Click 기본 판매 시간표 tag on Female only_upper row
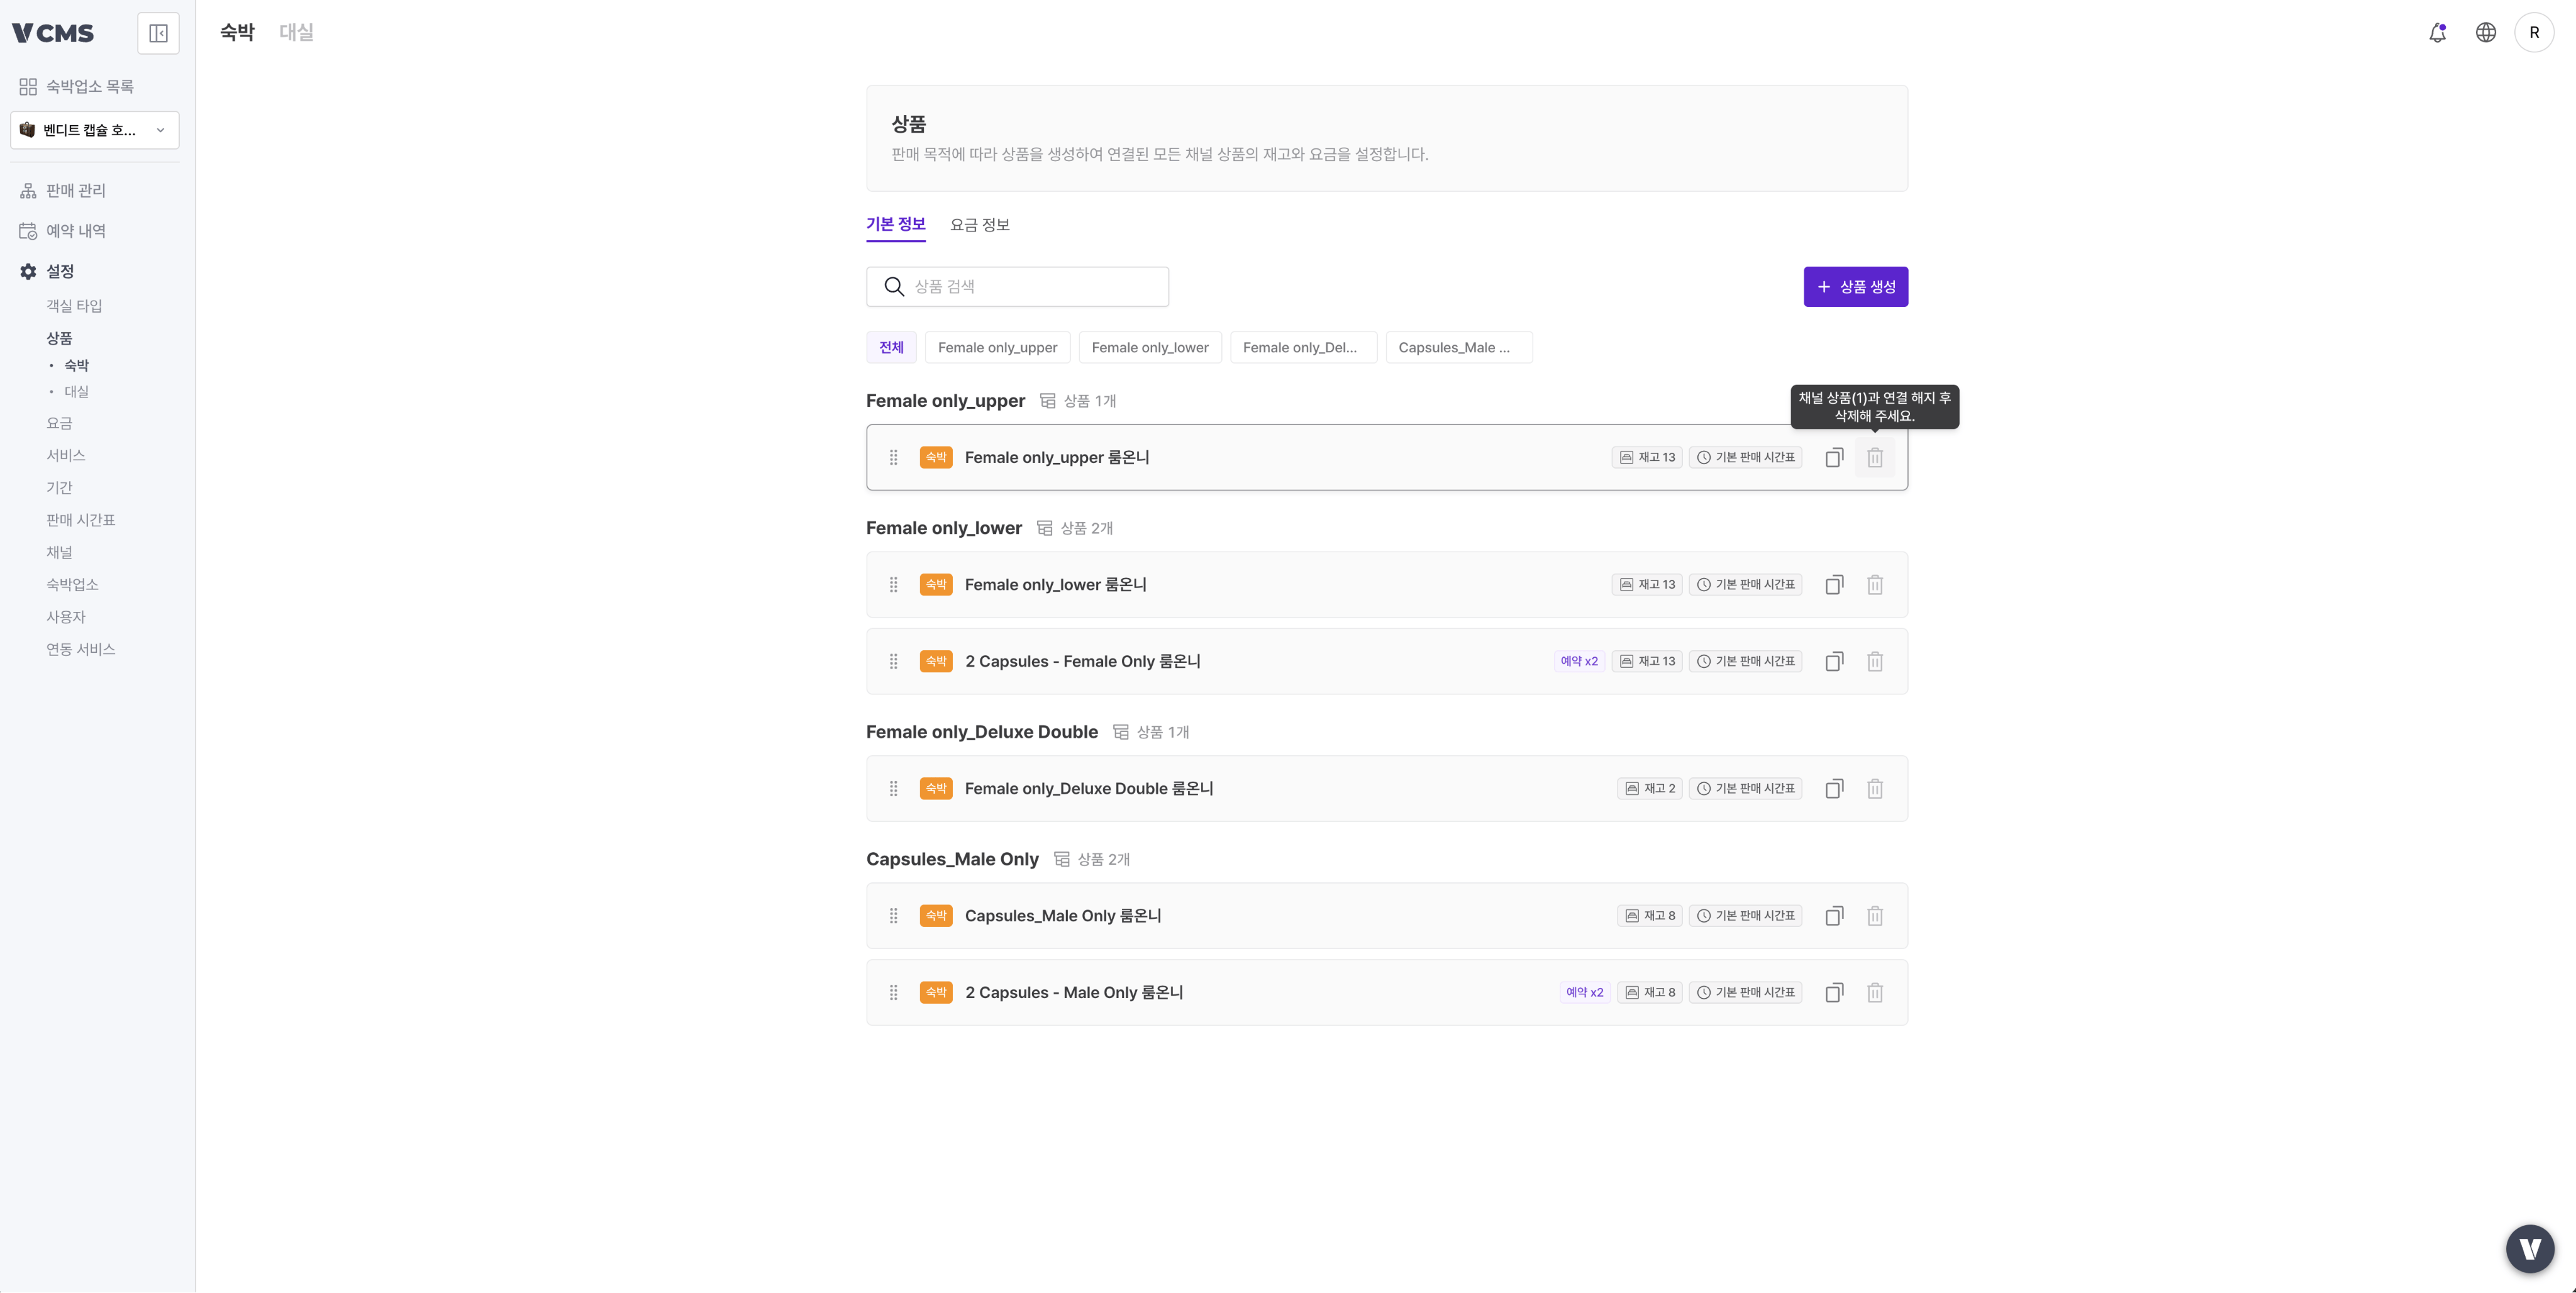 [x=1745, y=458]
